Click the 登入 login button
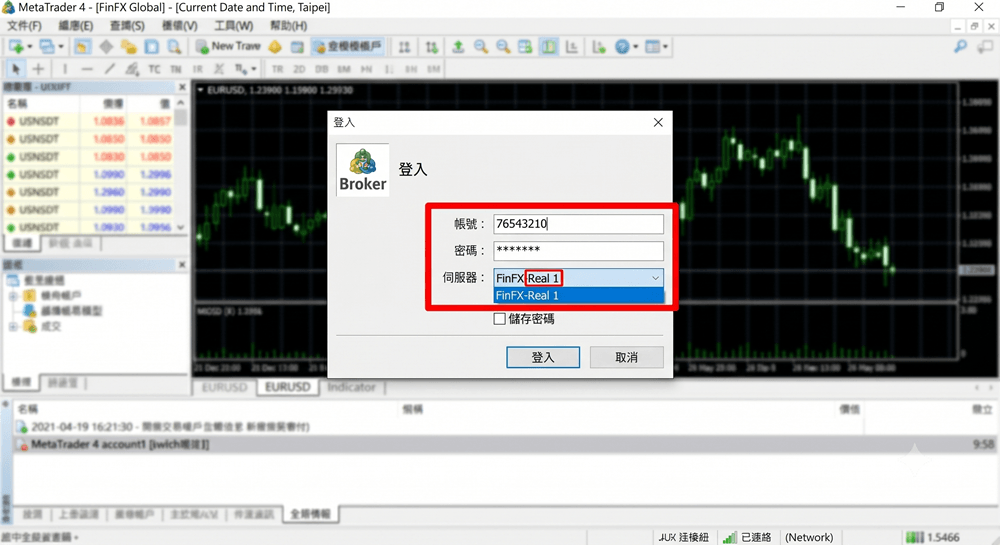This screenshot has width=1000, height=545. tap(543, 357)
